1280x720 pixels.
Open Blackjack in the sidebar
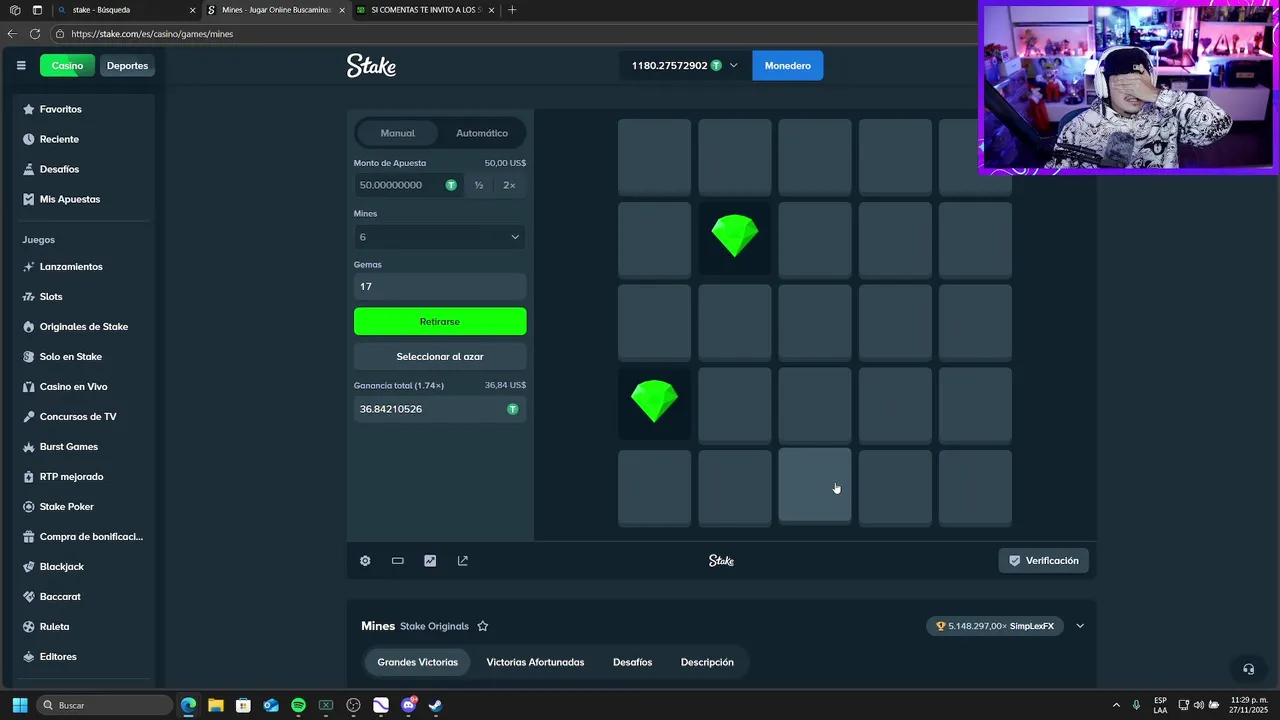pyautogui.click(x=84, y=567)
